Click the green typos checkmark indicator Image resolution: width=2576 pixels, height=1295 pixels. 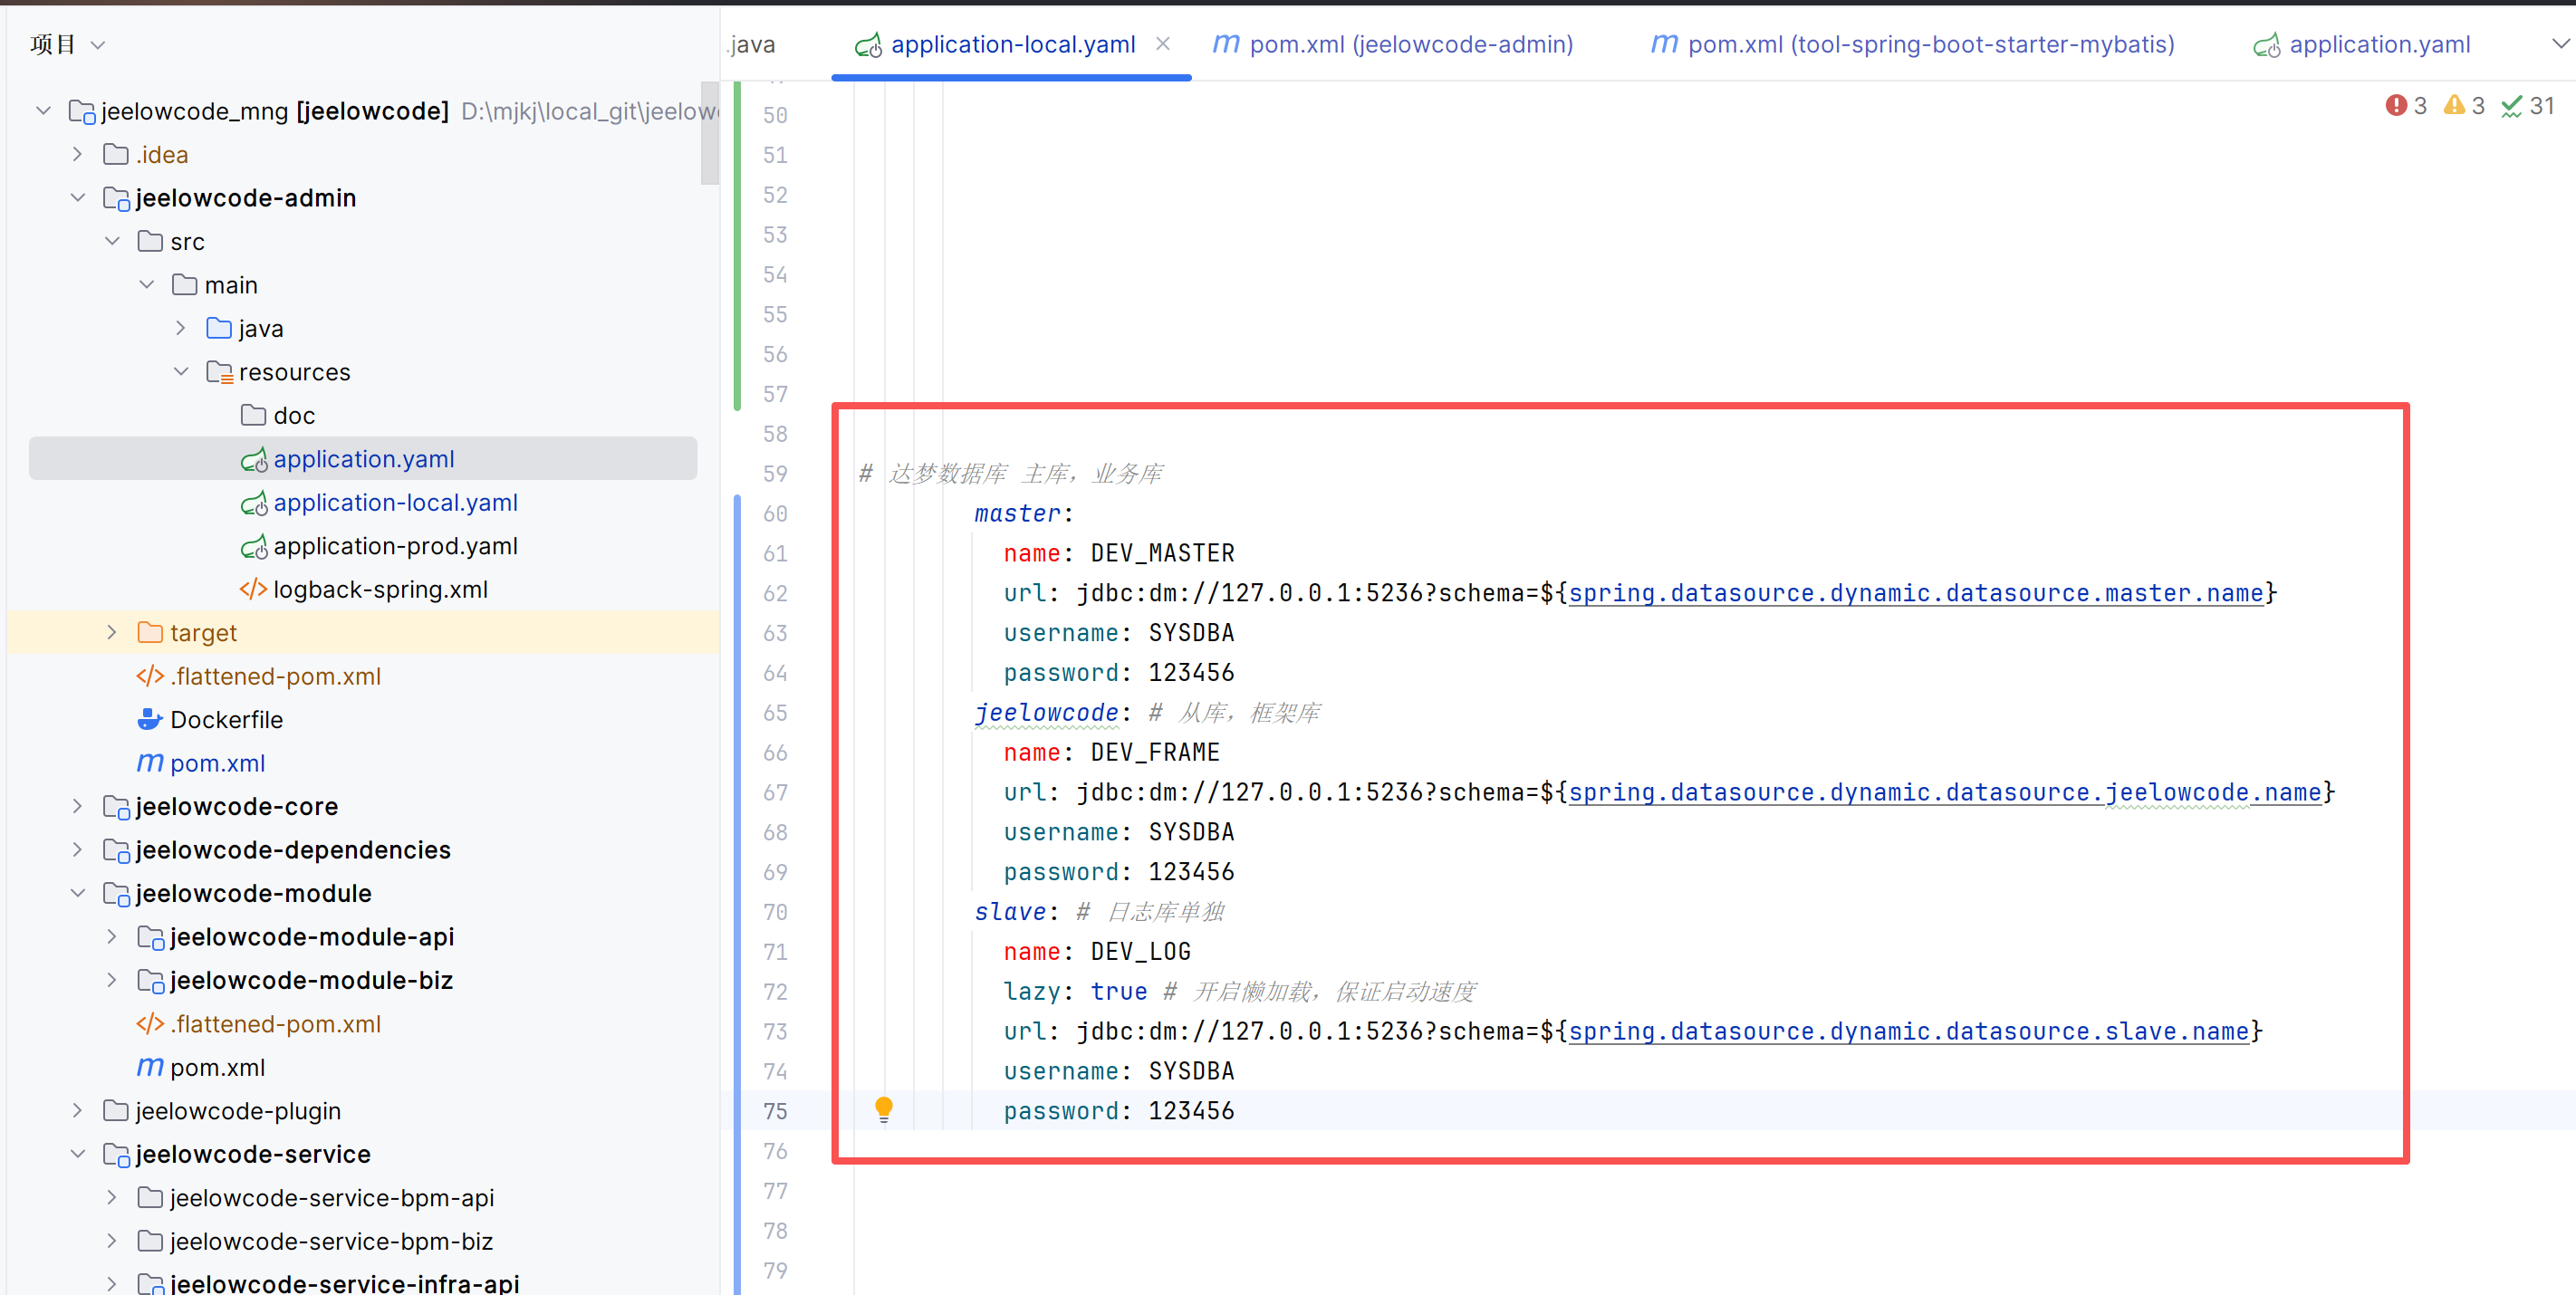click(x=2511, y=106)
